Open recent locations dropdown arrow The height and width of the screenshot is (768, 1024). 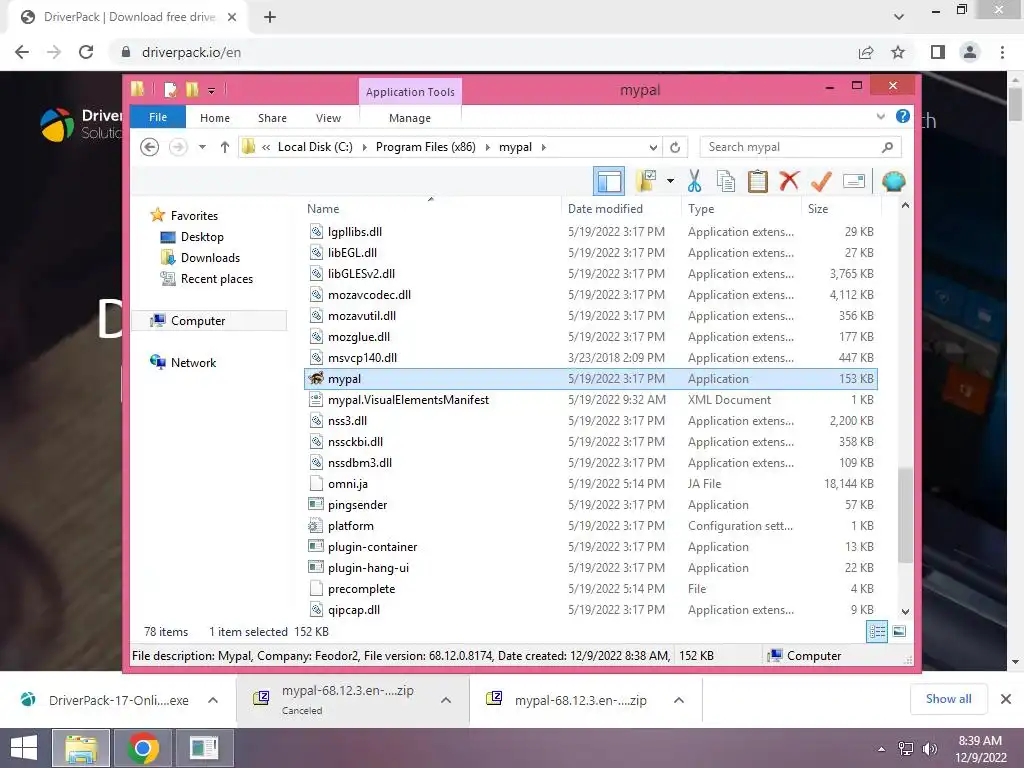tap(202, 147)
